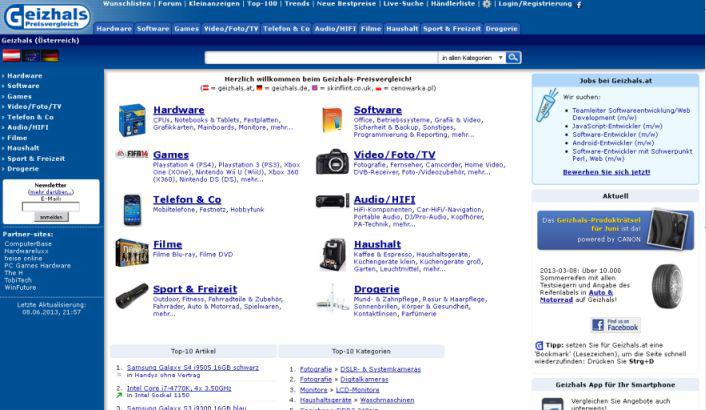The image size is (706, 410).
Task: Open the flashlight image for Sport & Freizeit
Action: tap(132, 296)
